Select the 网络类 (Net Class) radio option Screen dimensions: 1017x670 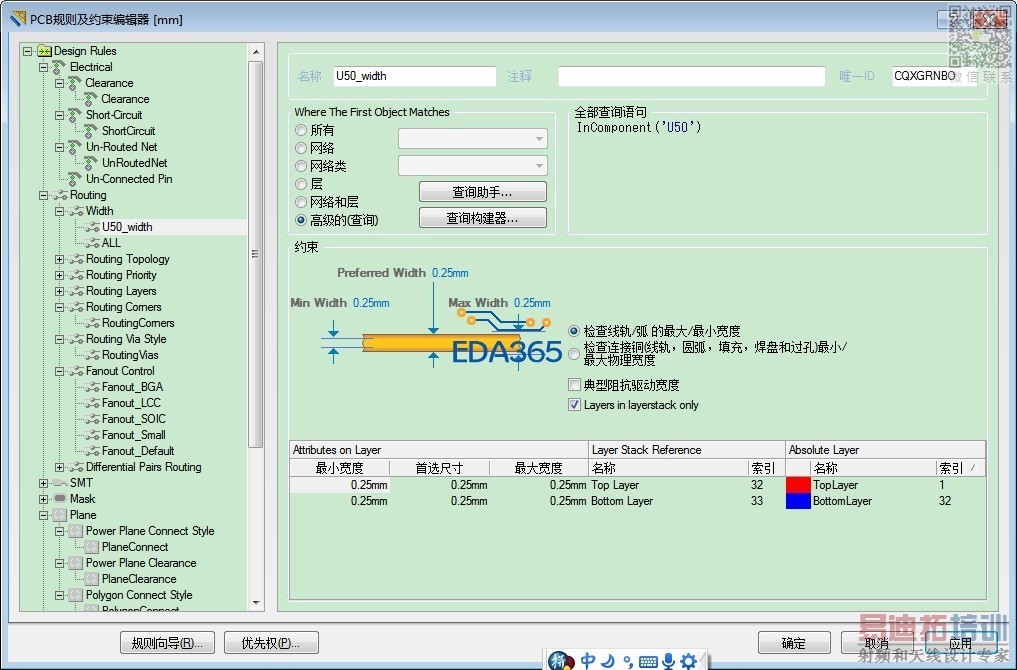point(301,166)
